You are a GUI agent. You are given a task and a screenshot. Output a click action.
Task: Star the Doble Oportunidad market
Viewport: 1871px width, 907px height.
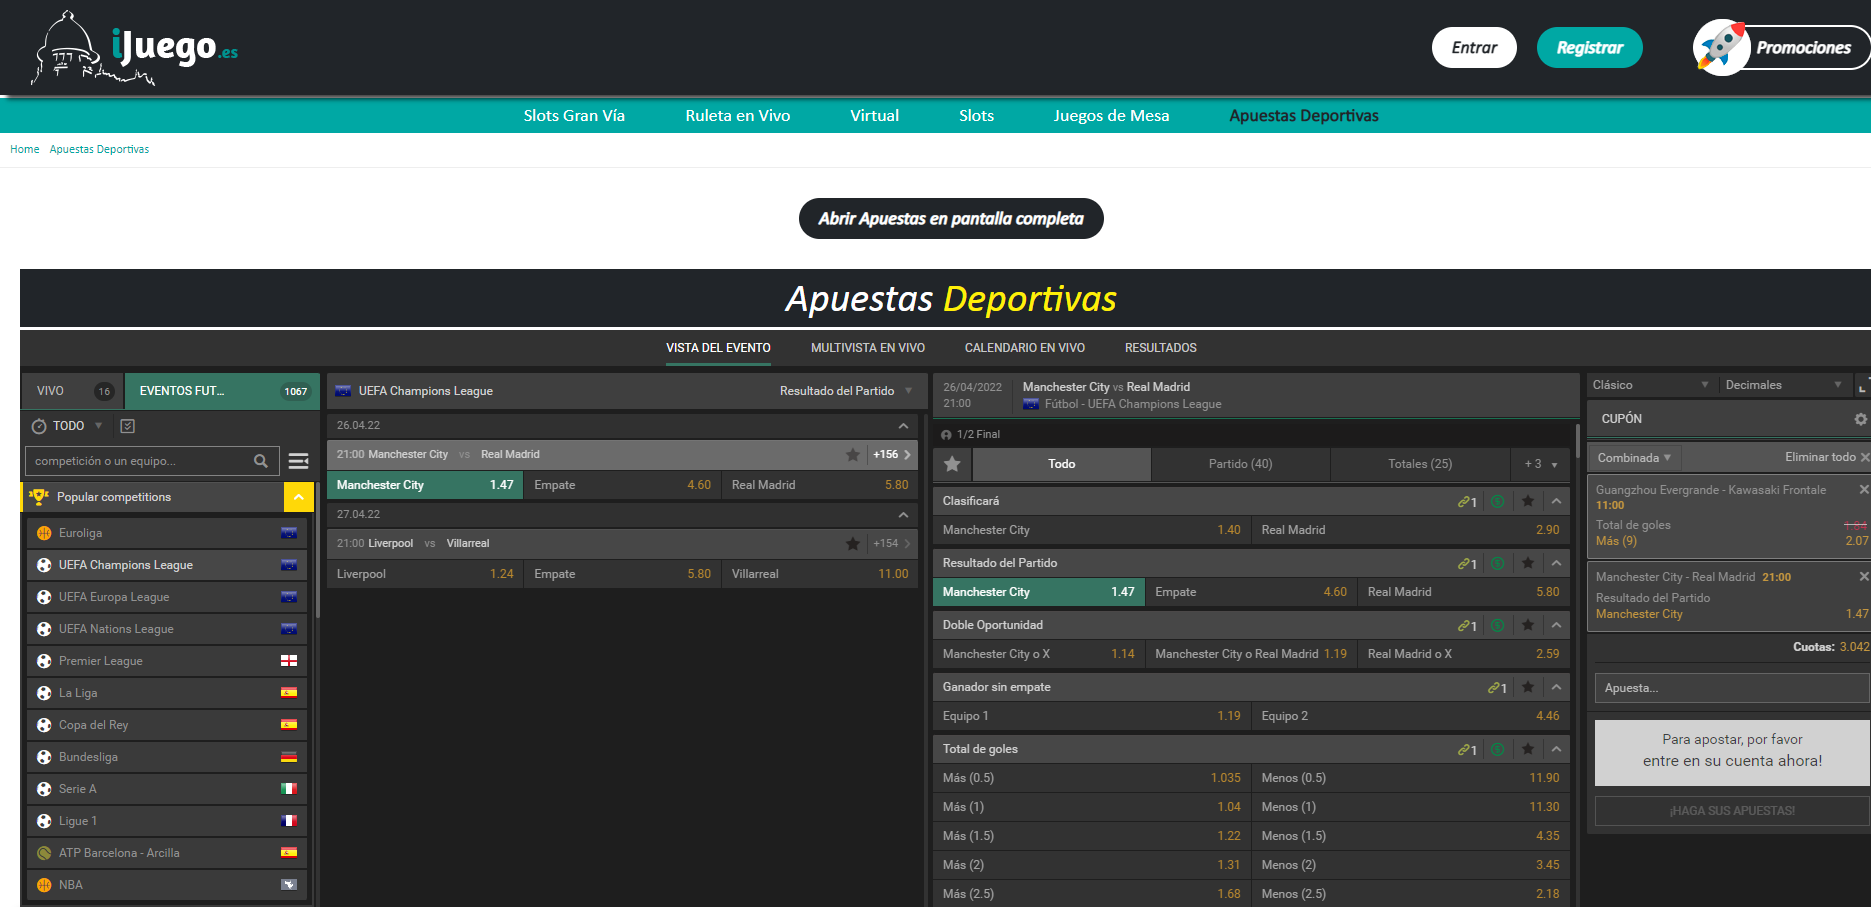(x=1528, y=625)
